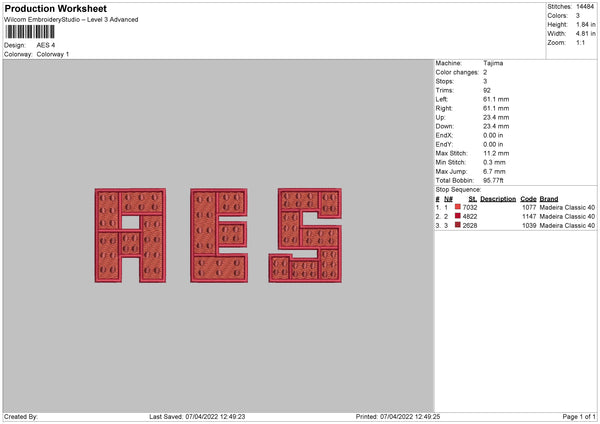Click thread code '1077' in stop sequence
The image size is (600, 424).
click(x=529, y=207)
